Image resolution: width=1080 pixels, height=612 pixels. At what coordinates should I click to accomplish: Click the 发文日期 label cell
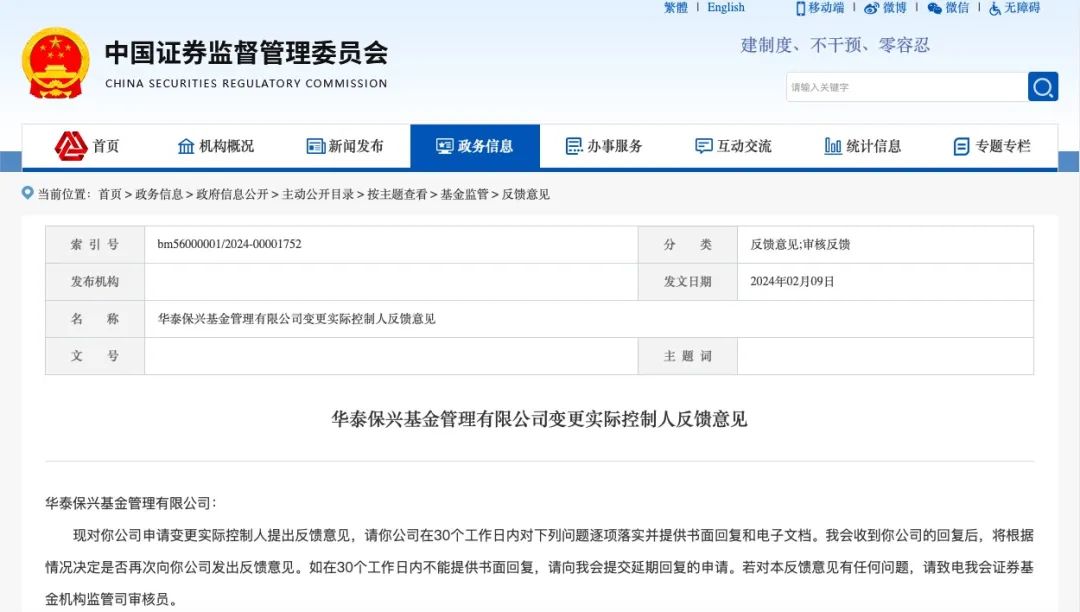point(687,282)
